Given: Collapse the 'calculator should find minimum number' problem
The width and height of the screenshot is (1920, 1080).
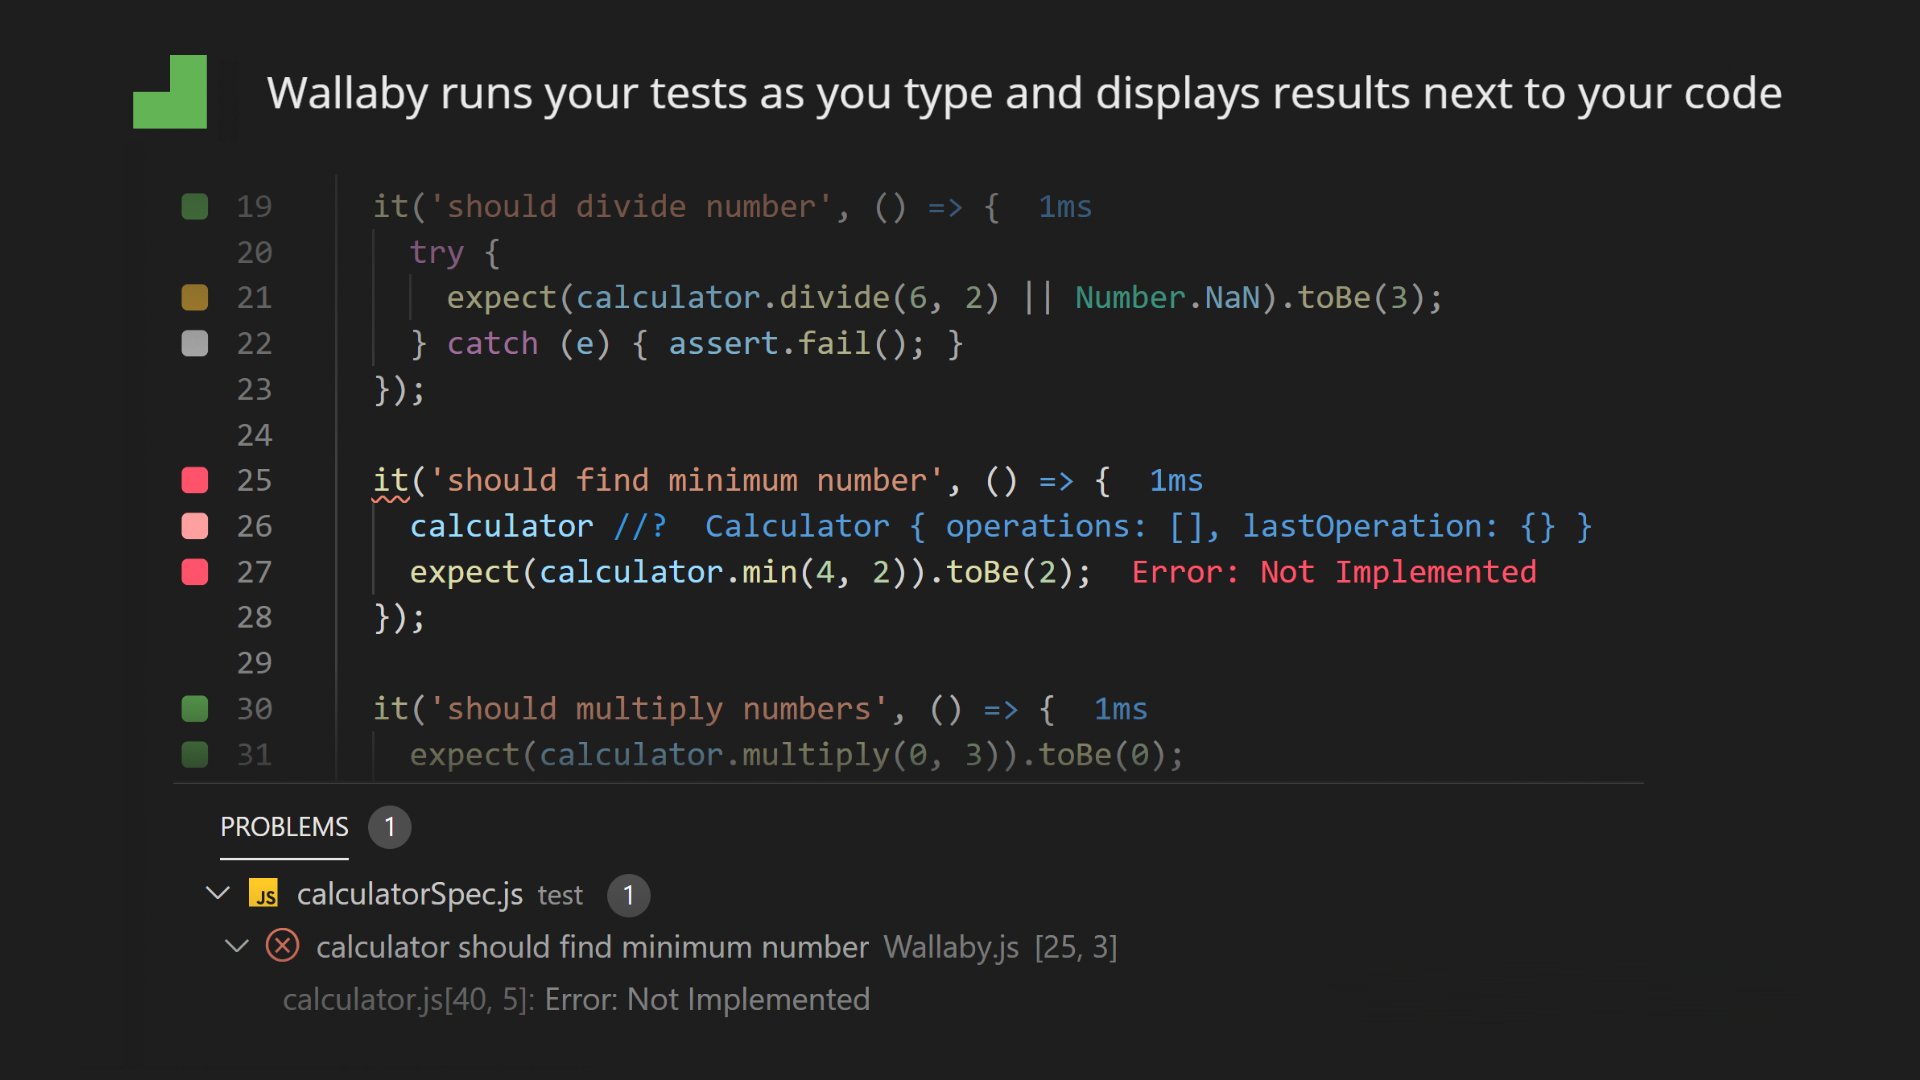Looking at the screenshot, I should tap(237, 946).
